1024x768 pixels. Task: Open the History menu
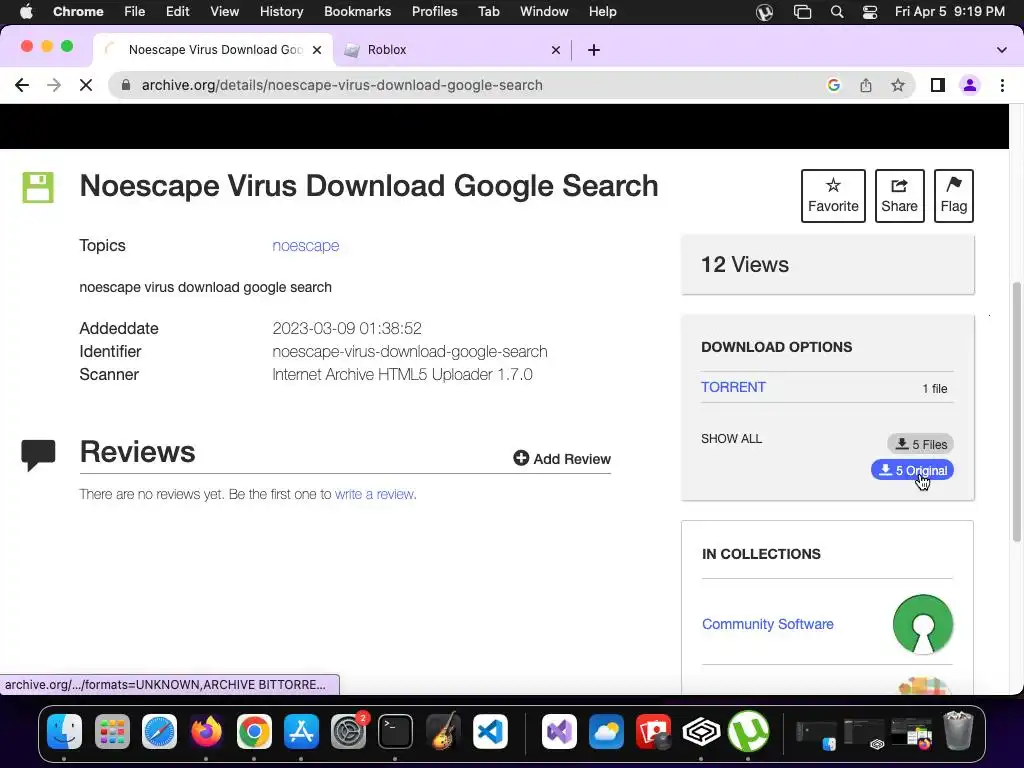click(281, 12)
